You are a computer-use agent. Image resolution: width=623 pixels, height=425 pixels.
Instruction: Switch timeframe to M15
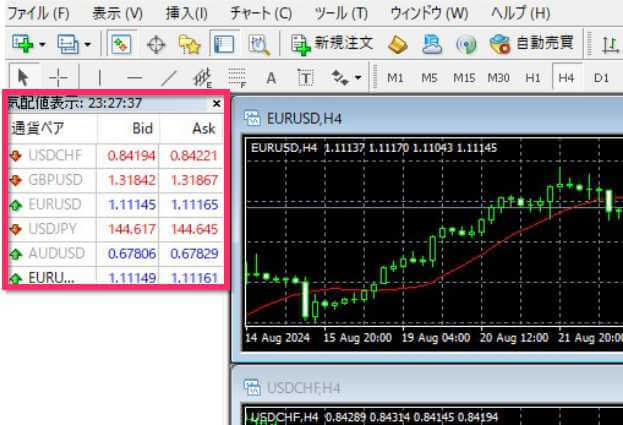click(463, 77)
